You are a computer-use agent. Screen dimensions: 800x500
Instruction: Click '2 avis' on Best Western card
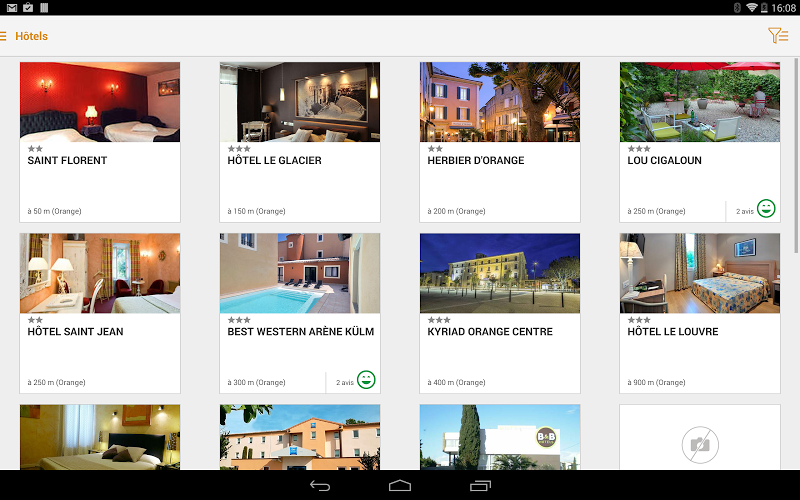[345, 383]
